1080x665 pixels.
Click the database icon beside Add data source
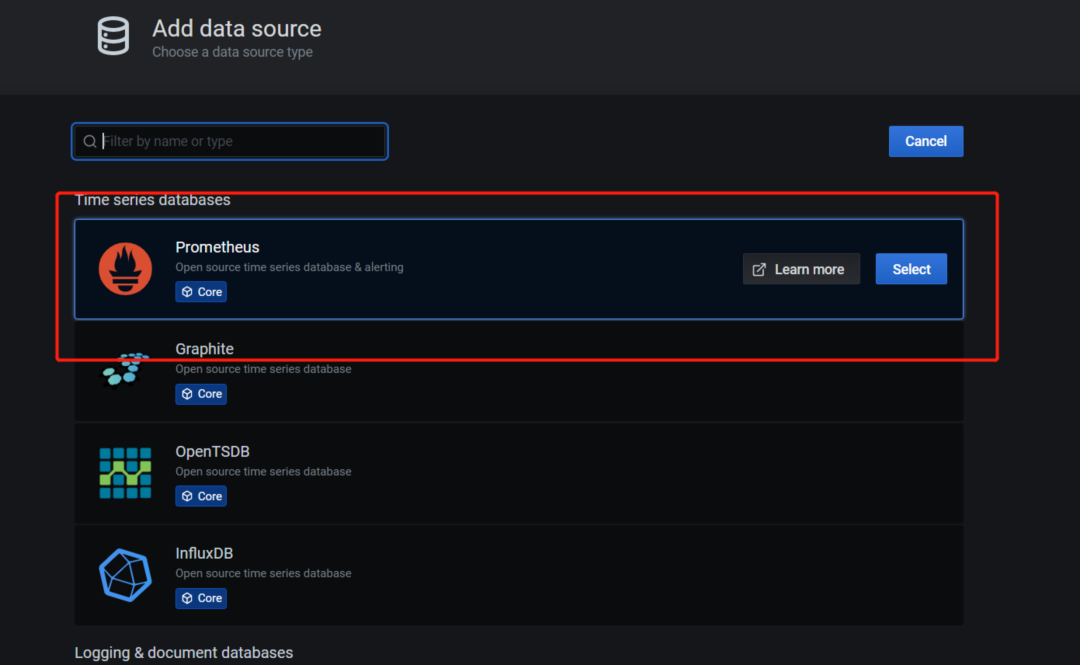(113, 36)
